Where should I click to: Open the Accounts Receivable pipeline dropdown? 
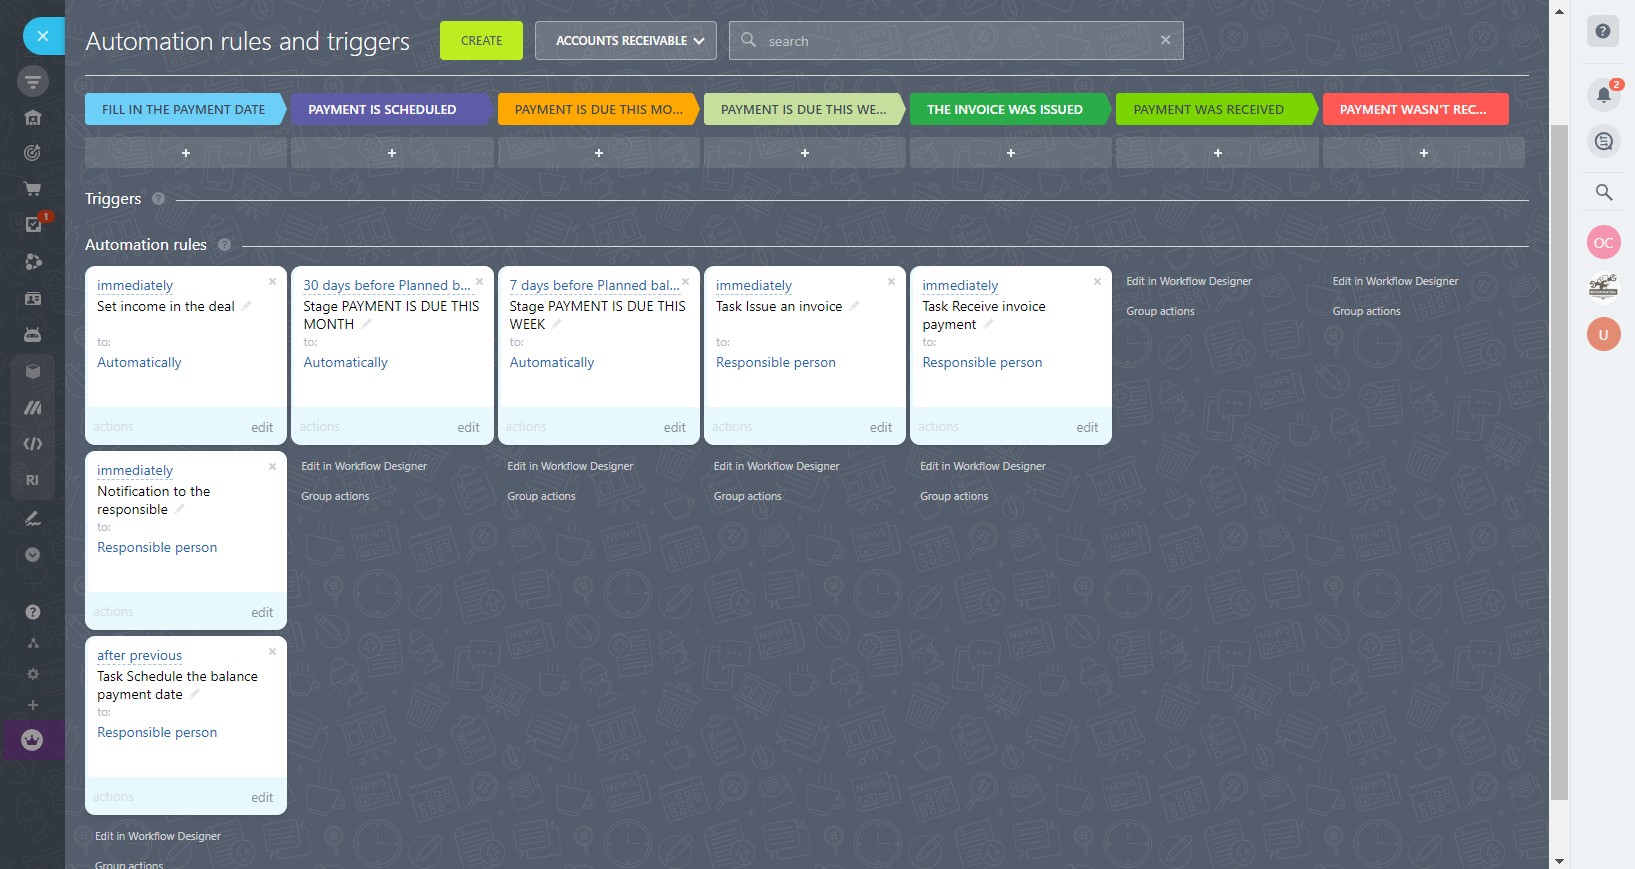coord(625,41)
